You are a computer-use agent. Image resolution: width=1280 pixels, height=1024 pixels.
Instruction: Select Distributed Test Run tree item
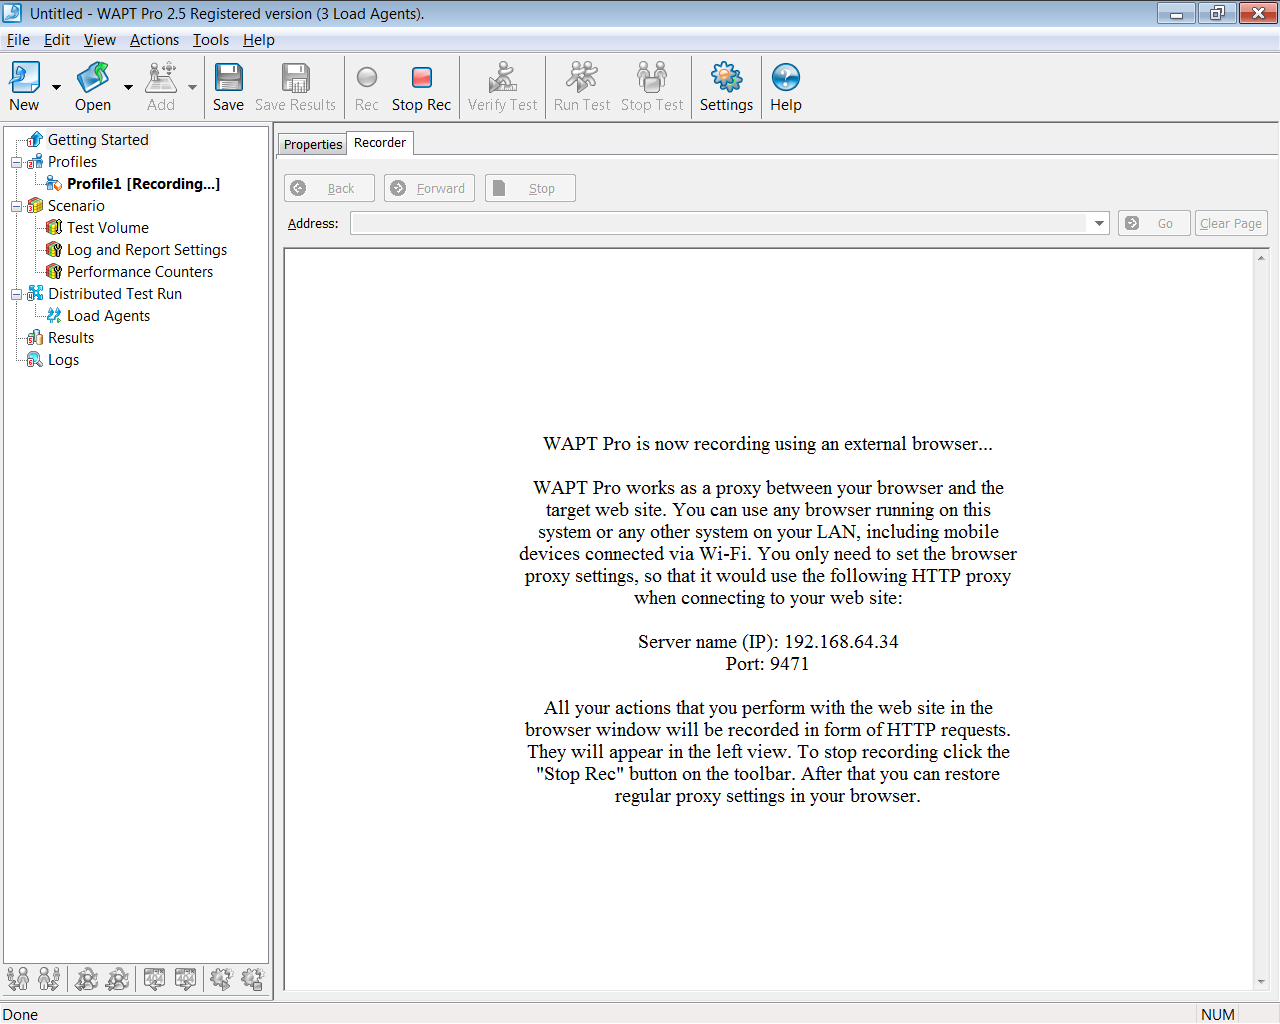tap(115, 294)
